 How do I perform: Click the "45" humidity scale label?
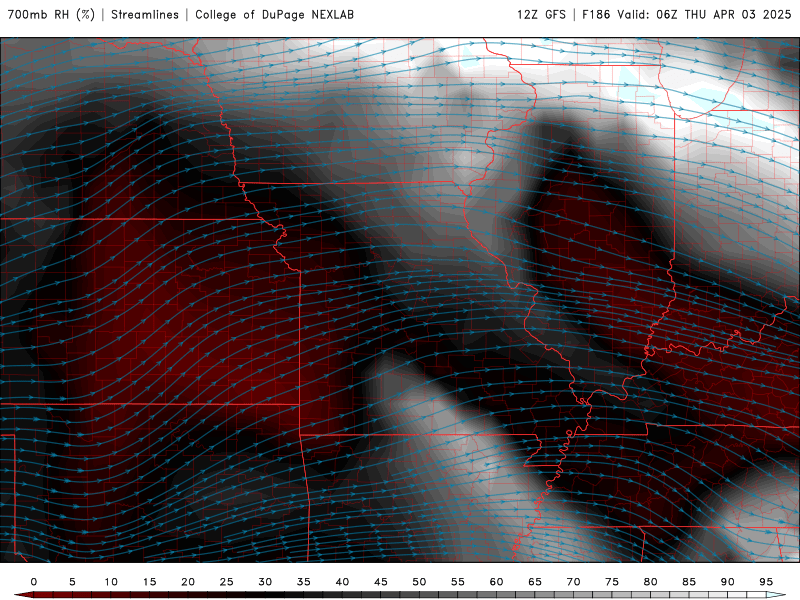tap(381, 582)
